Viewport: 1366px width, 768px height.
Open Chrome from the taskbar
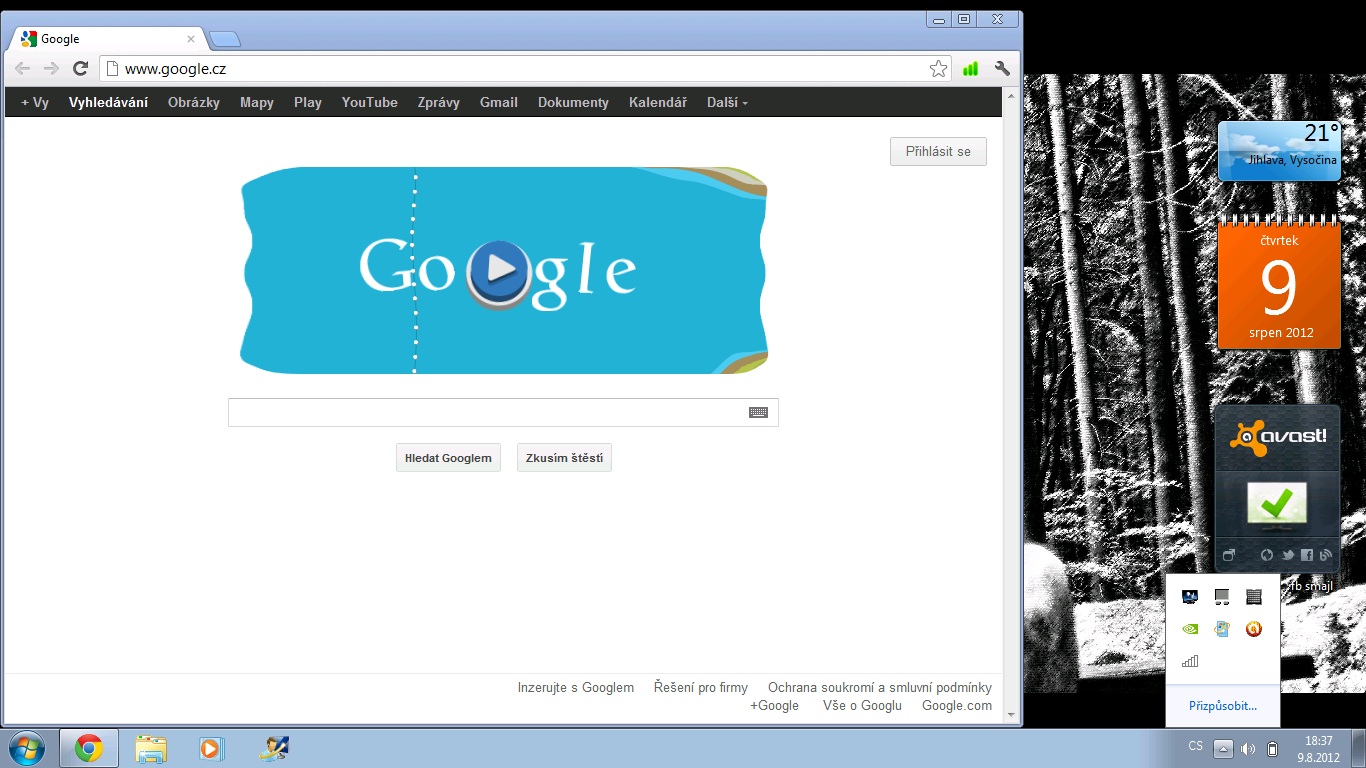pos(89,748)
